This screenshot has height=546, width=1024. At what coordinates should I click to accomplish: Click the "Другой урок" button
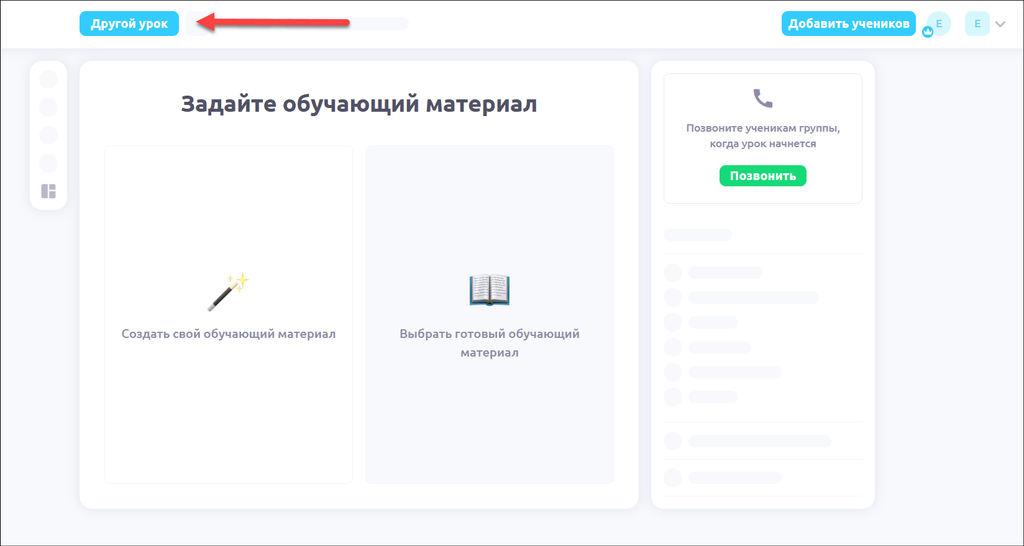click(x=129, y=24)
